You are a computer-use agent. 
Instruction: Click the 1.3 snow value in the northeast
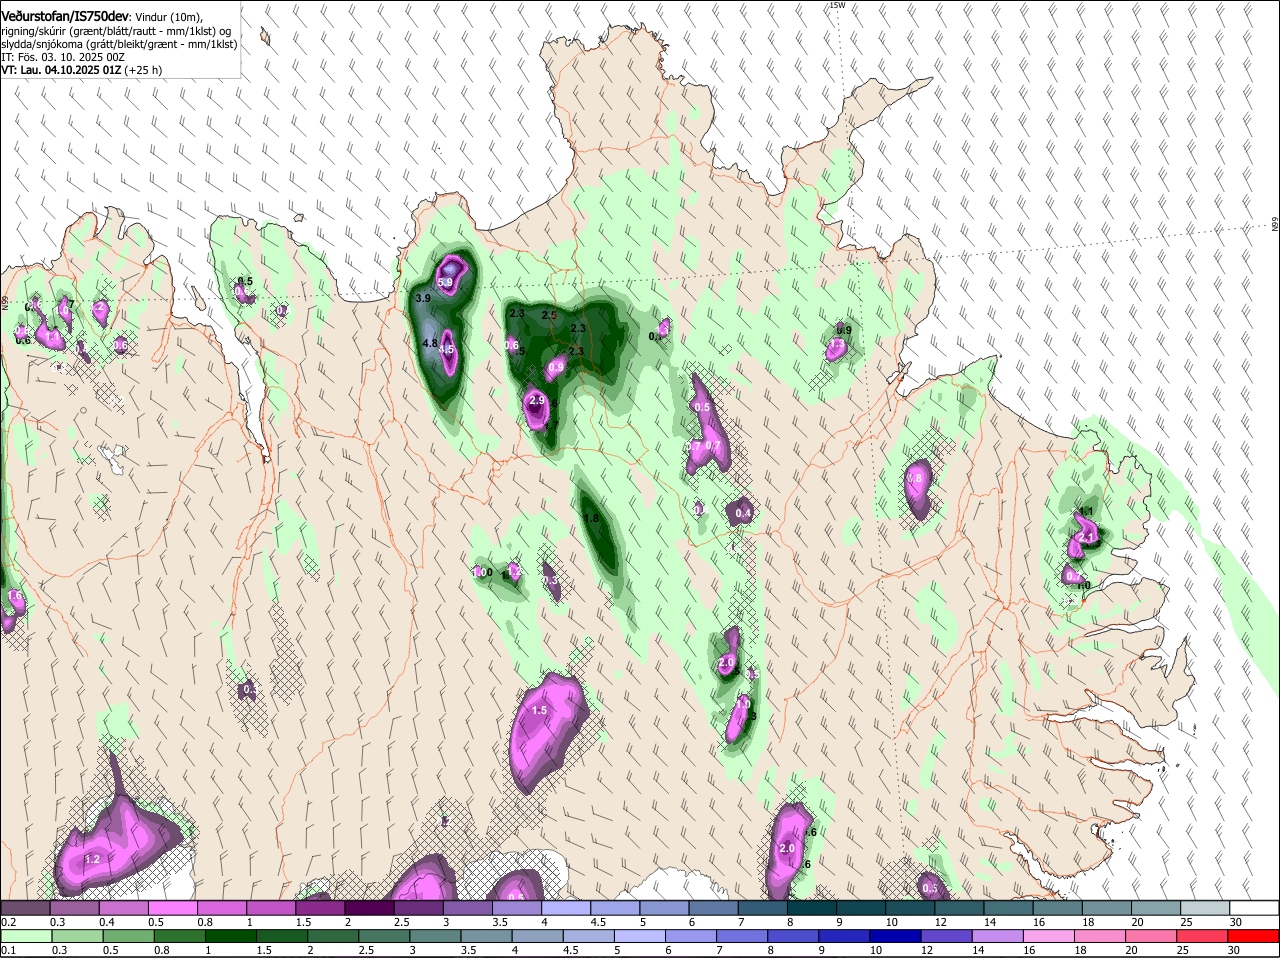(838, 345)
